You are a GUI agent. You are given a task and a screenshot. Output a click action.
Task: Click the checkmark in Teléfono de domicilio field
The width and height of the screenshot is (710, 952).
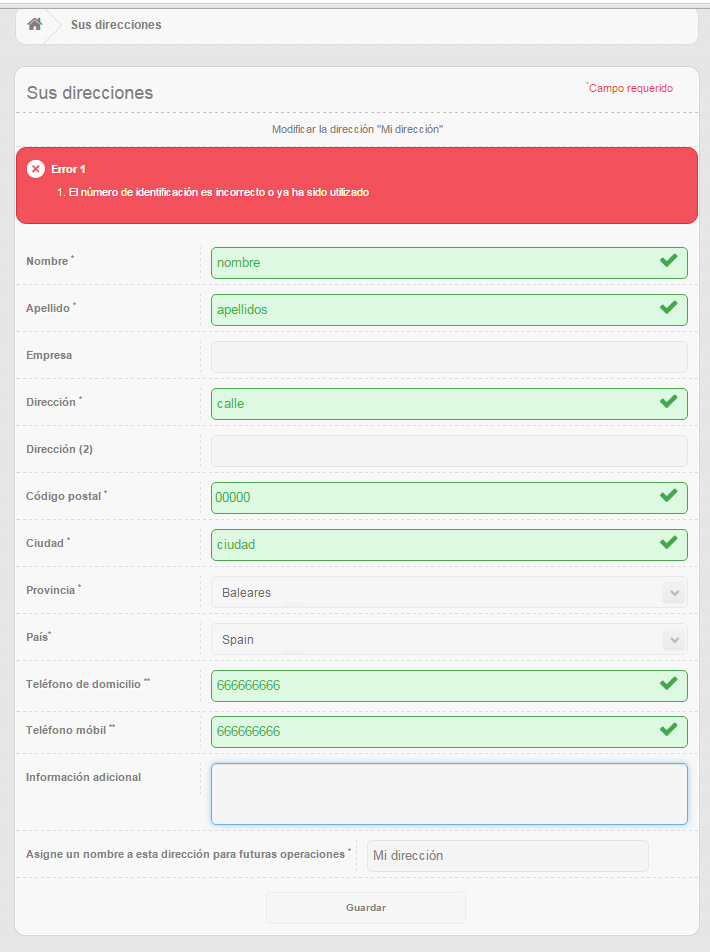tap(668, 684)
